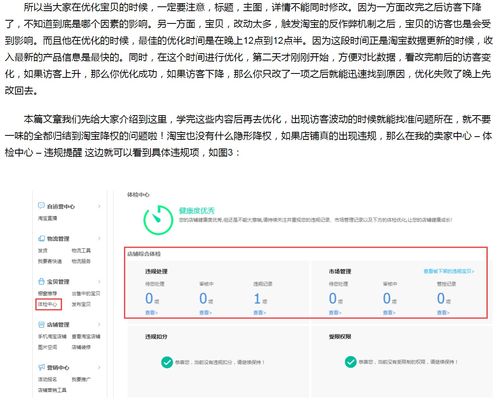Click 查看 under 违规记录 count
This screenshot has width=500, height=405.
259,312
